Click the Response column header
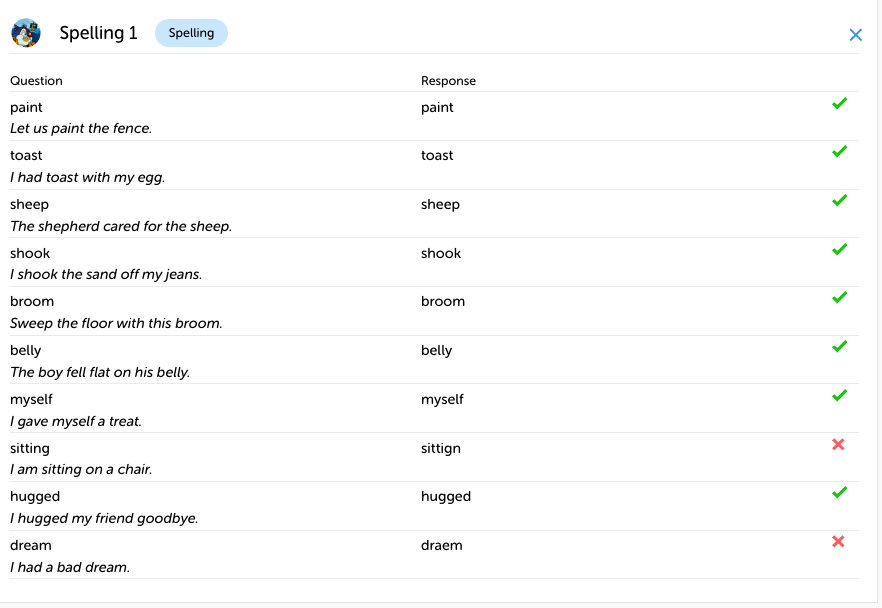Screen dimensions: 882x608 (448, 81)
